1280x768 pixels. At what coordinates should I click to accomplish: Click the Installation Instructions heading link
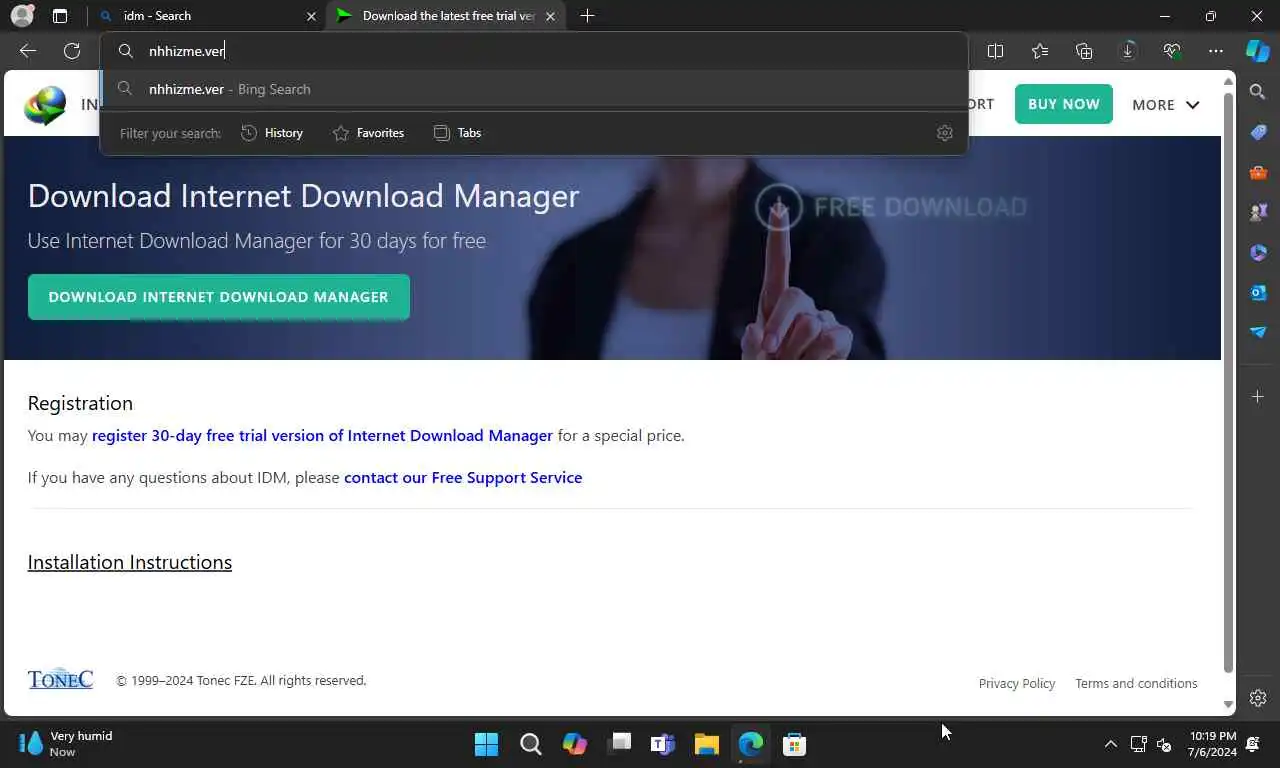[x=130, y=562]
